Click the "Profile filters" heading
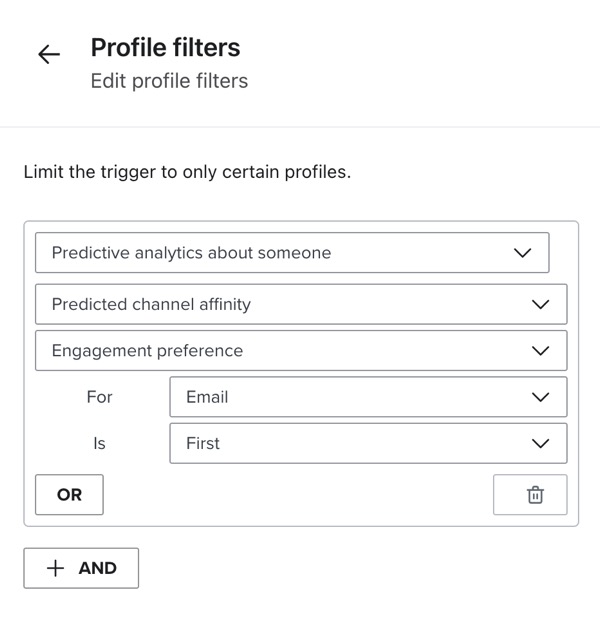The width and height of the screenshot is (600, 634). tap(165, 47)
